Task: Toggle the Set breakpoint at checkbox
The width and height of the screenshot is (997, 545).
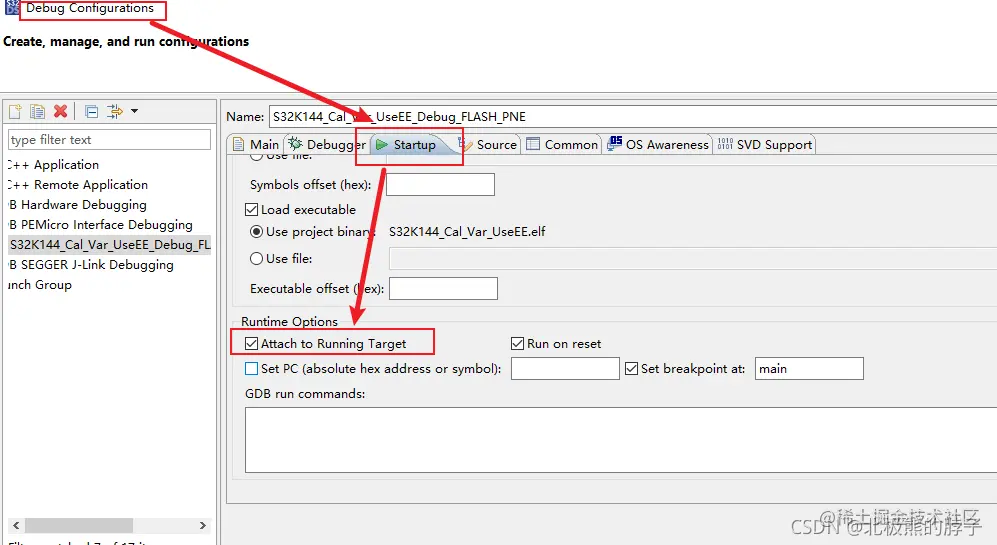Action: click(x=631, y=369)
